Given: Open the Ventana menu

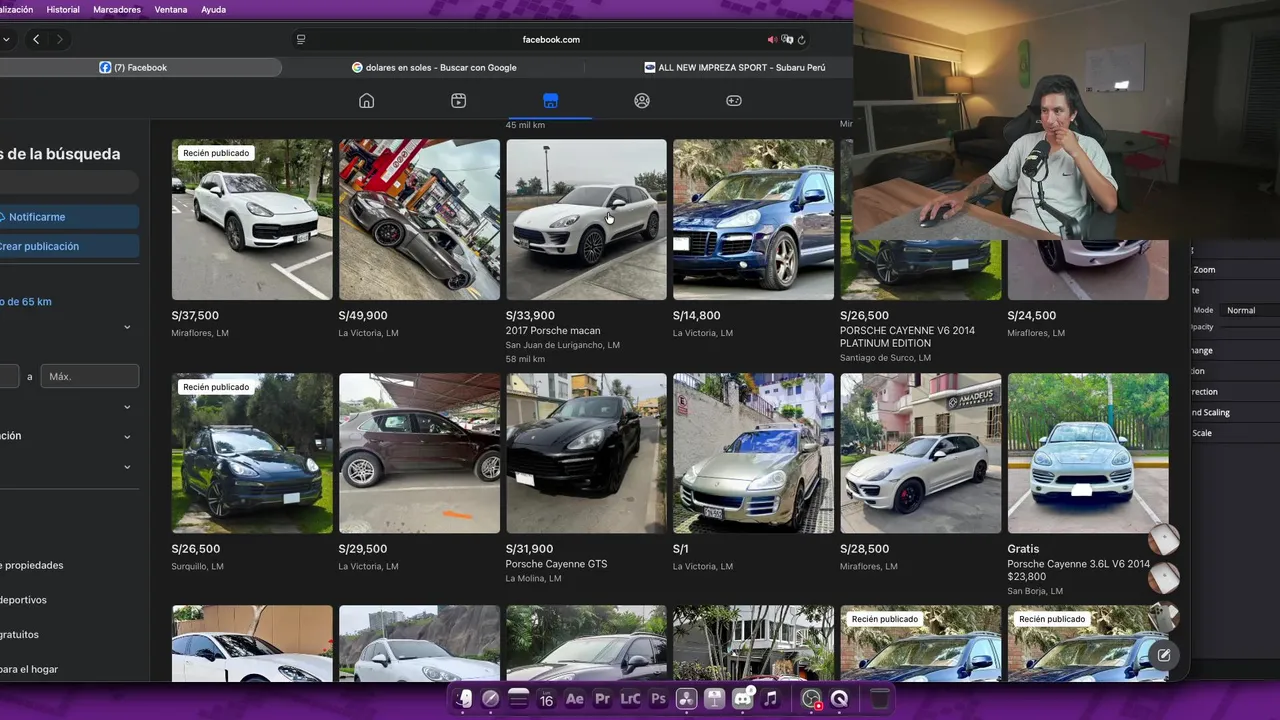Looking at the screenshot, I should pyautogui.click(x=171, y=9).
